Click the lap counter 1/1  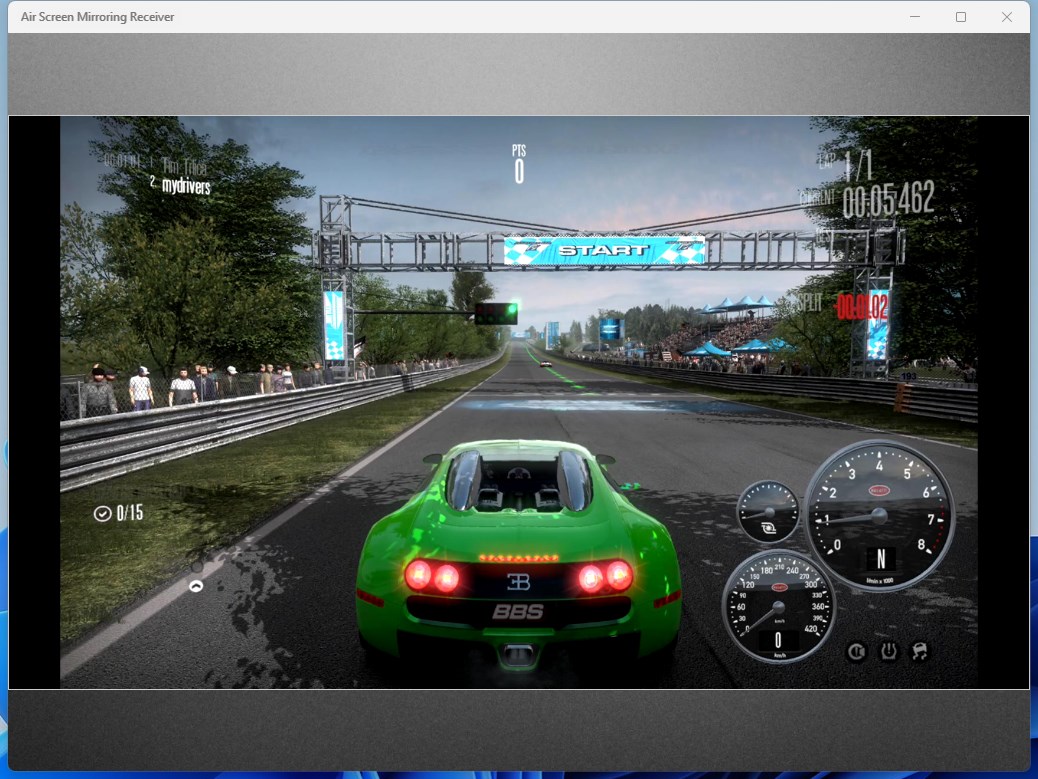[x=859, y=165]
